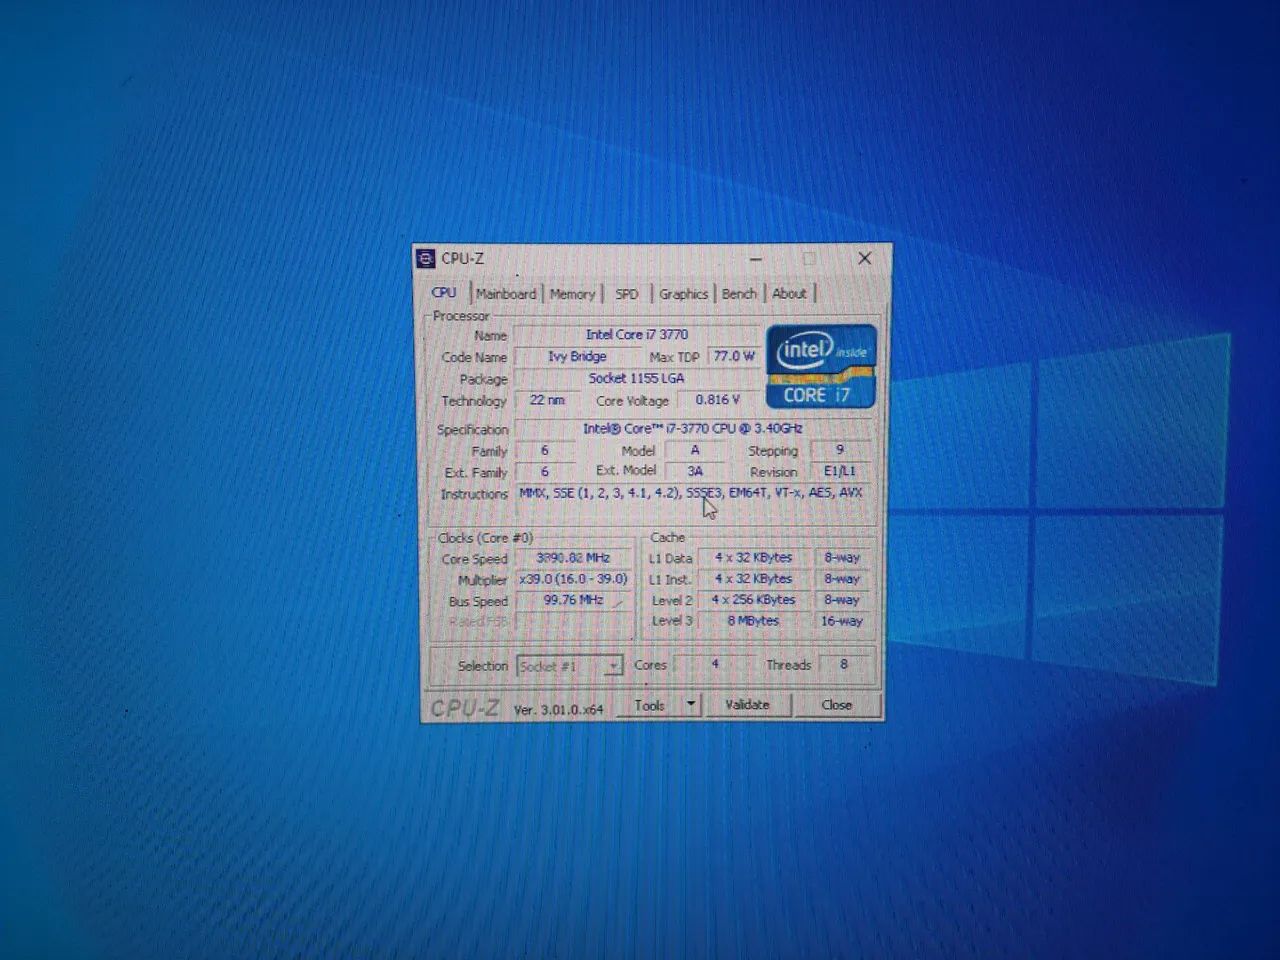Open the Bench tab

click(739, 294)
